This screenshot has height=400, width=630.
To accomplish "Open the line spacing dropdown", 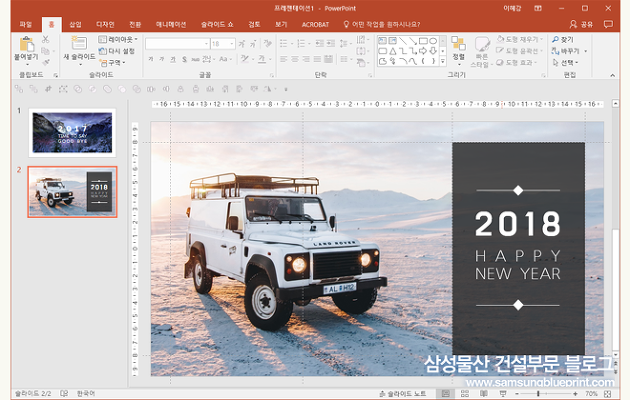I will (345, 43).
